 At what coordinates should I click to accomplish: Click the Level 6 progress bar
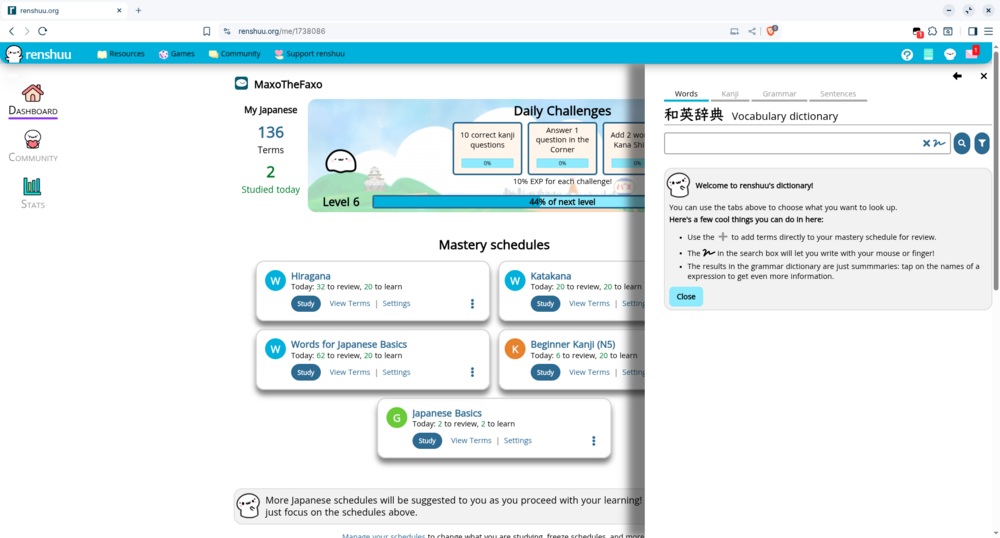pos(508,202)
